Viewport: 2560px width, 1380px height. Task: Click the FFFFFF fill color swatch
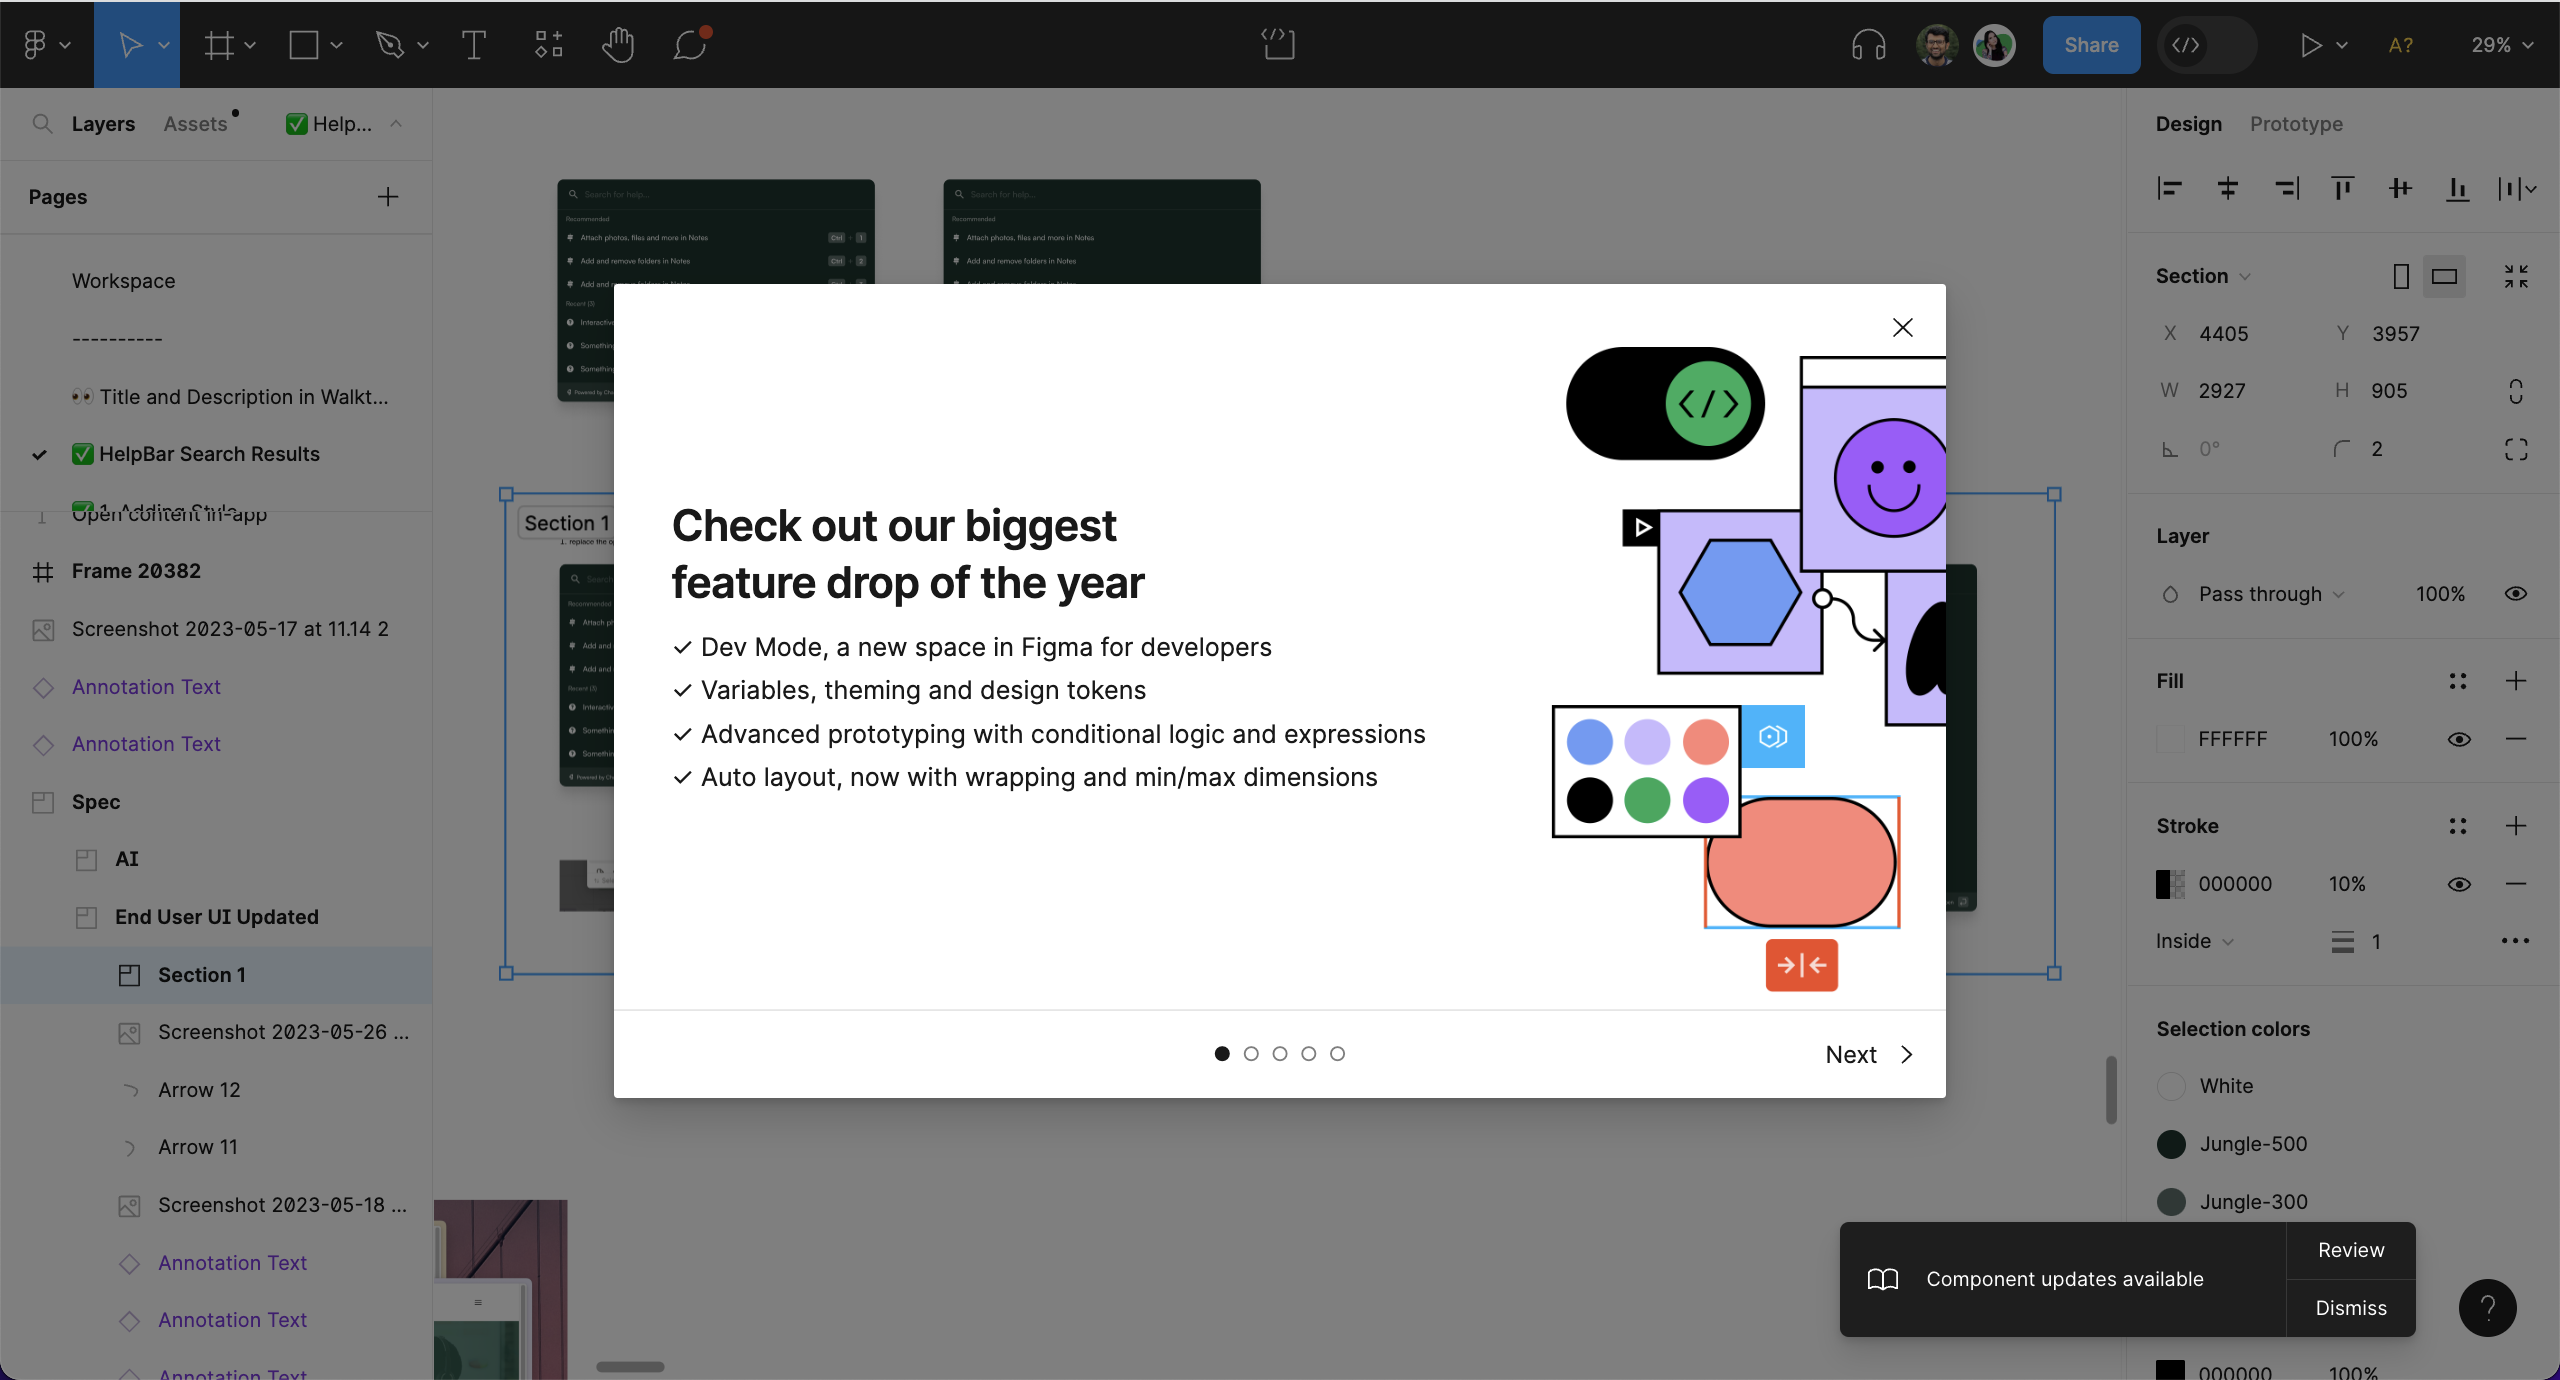tap(2170, 739)
